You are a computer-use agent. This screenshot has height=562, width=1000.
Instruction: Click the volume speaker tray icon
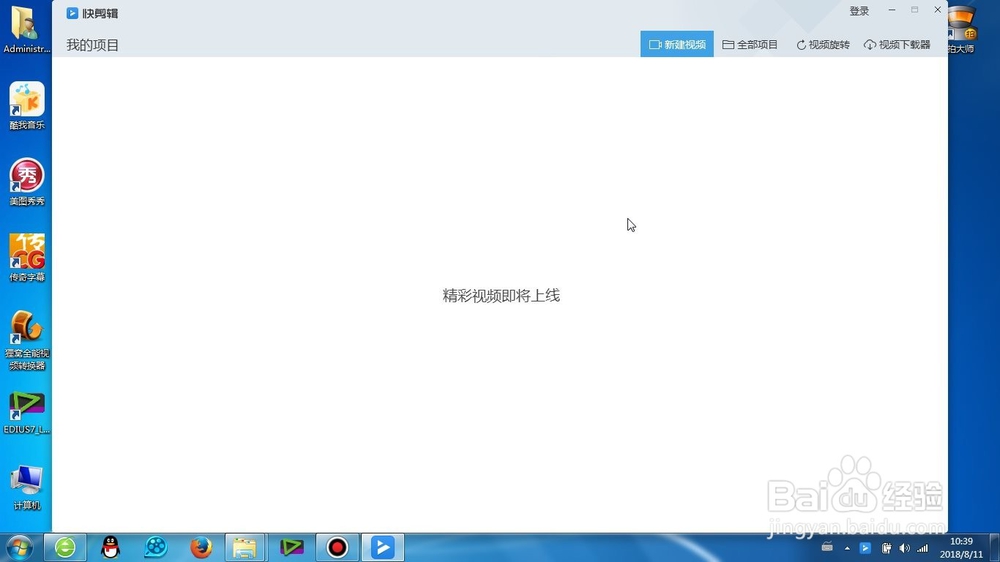904,548
